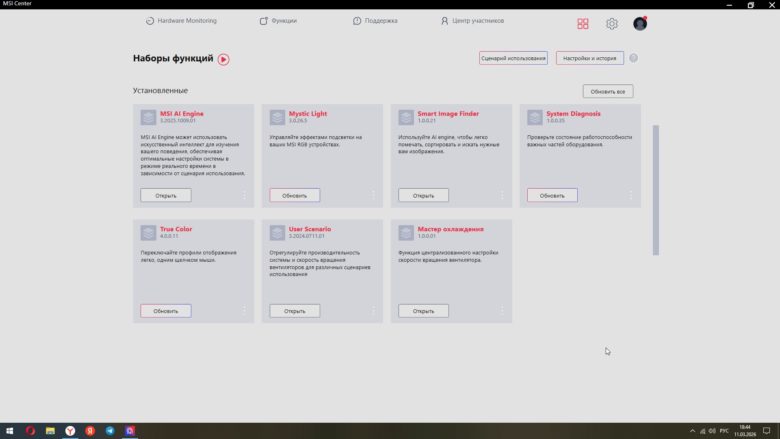Screen dimensions: 780x439
Task: Open Opera browser from taskbar
Action: click(x=30, y=431)
